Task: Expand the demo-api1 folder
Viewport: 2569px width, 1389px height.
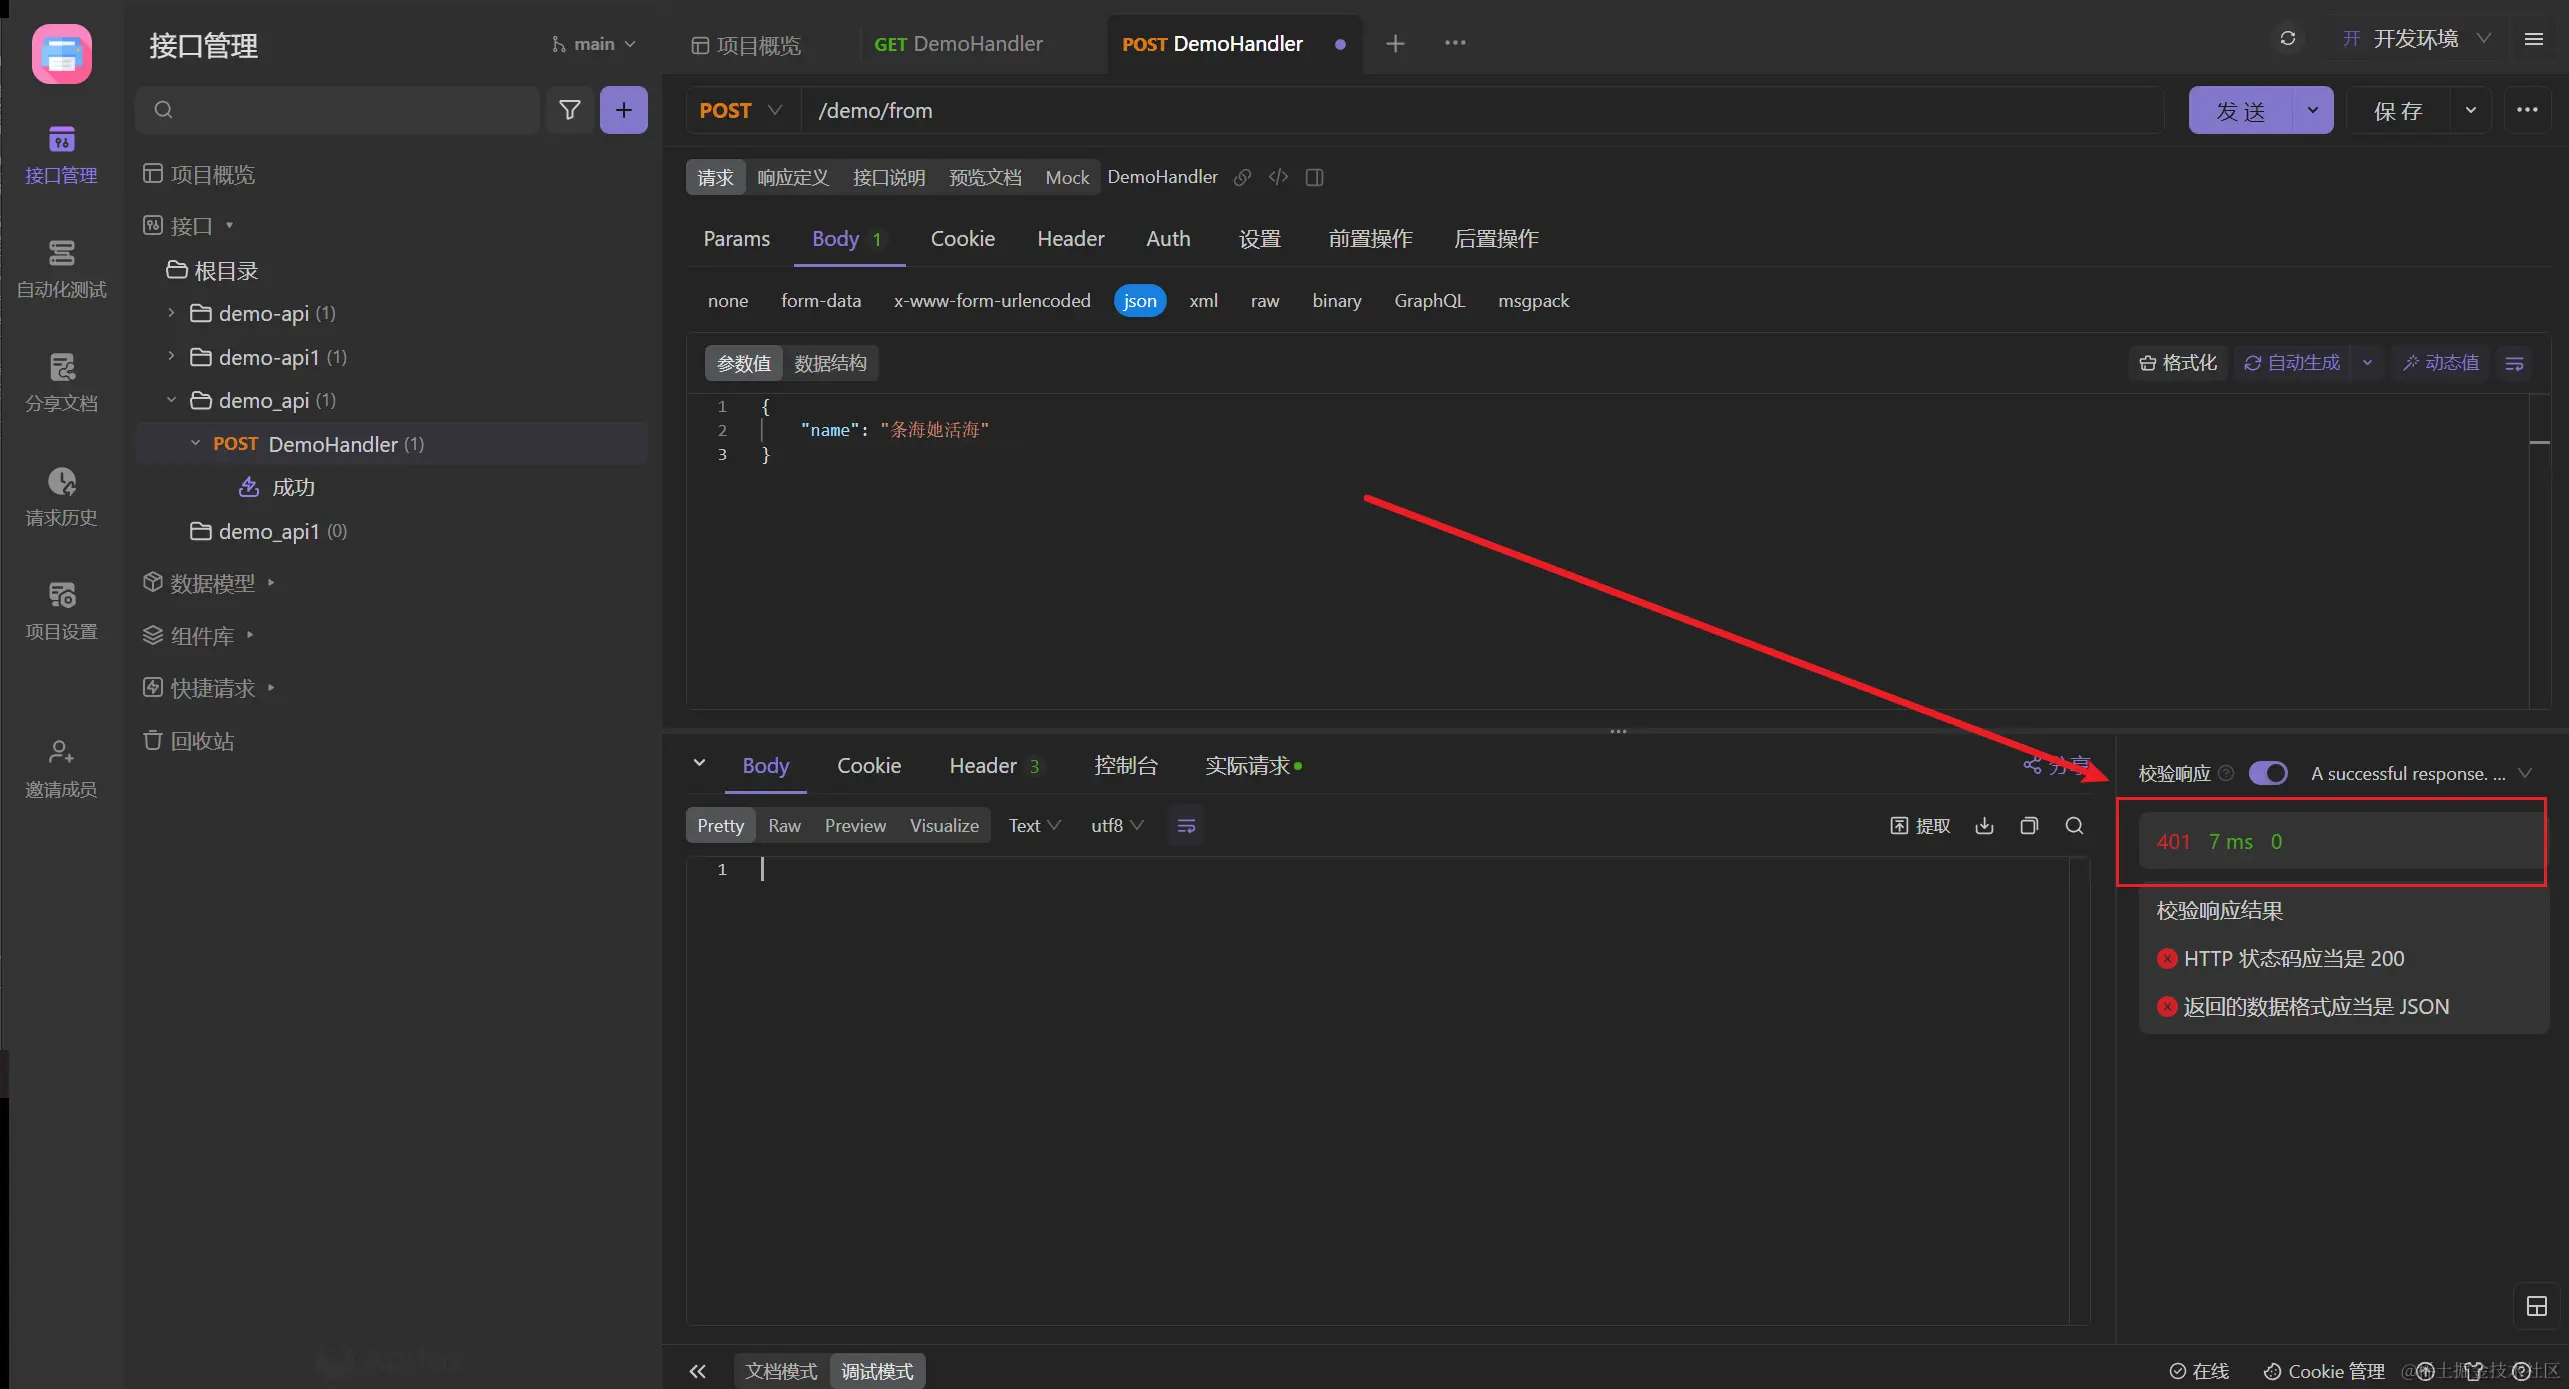Action: pos(170,357)
